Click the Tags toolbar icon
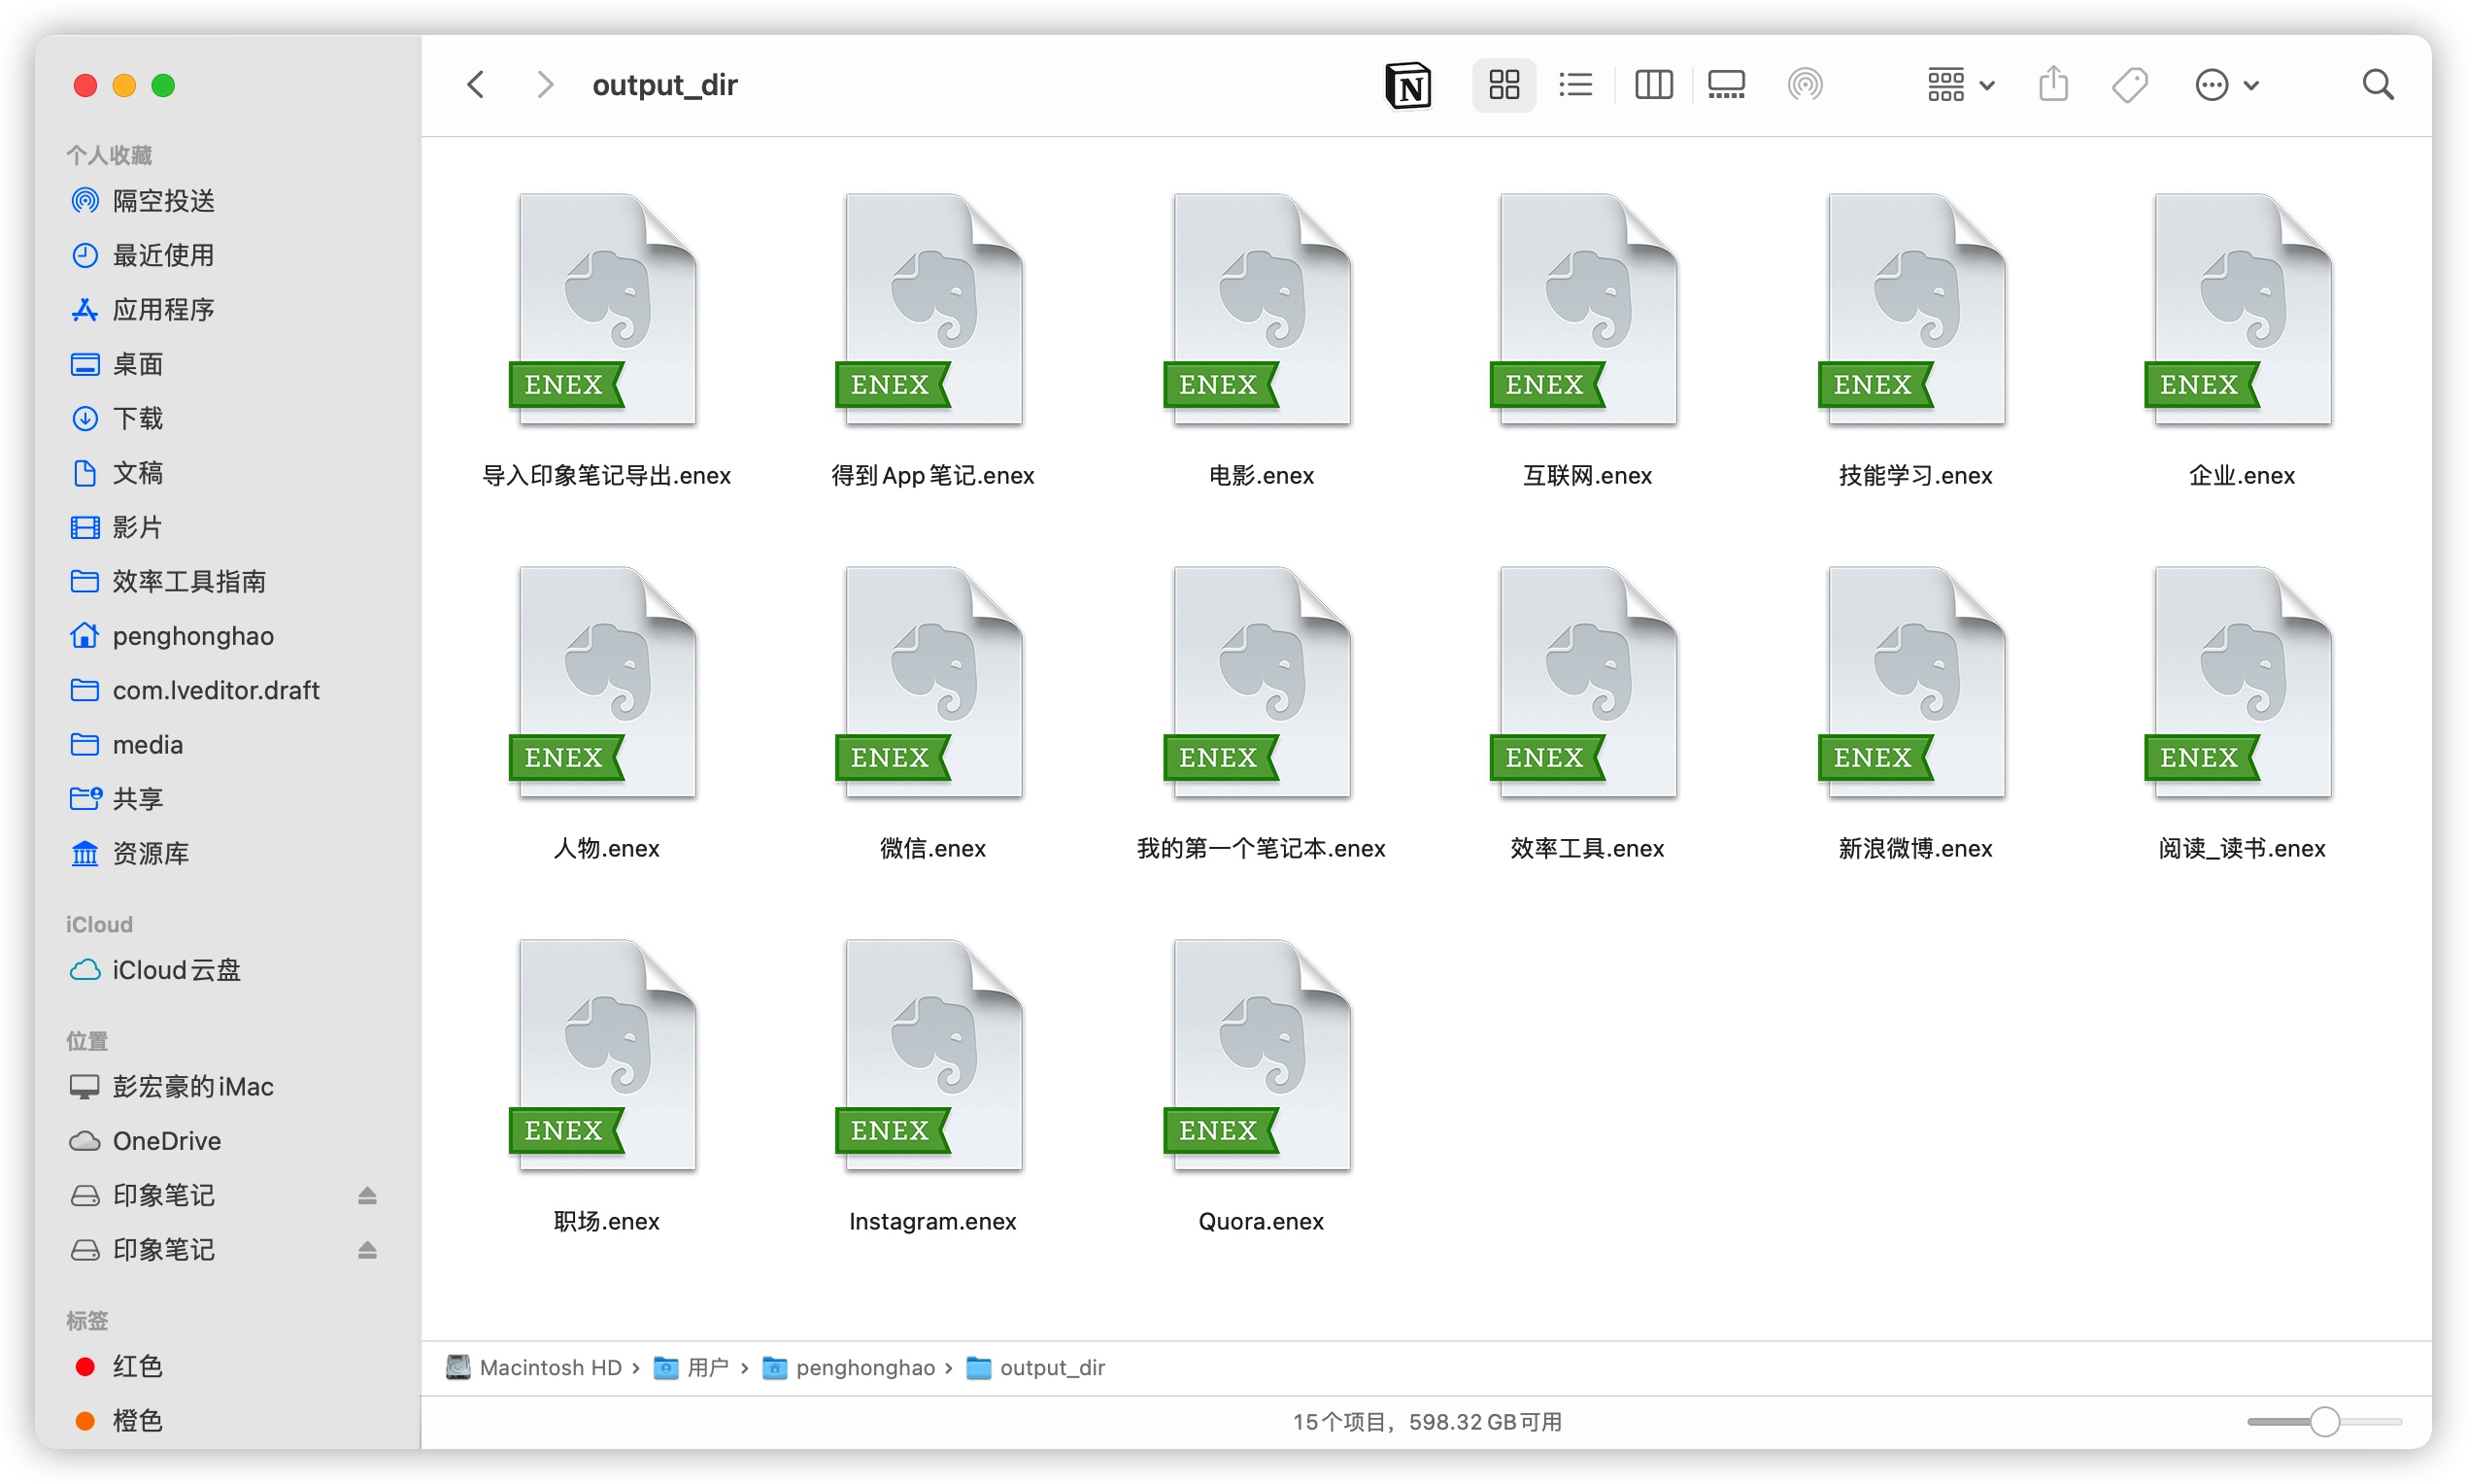The width and height of the screenshot is (2467, 1484). pos(2130,85)
